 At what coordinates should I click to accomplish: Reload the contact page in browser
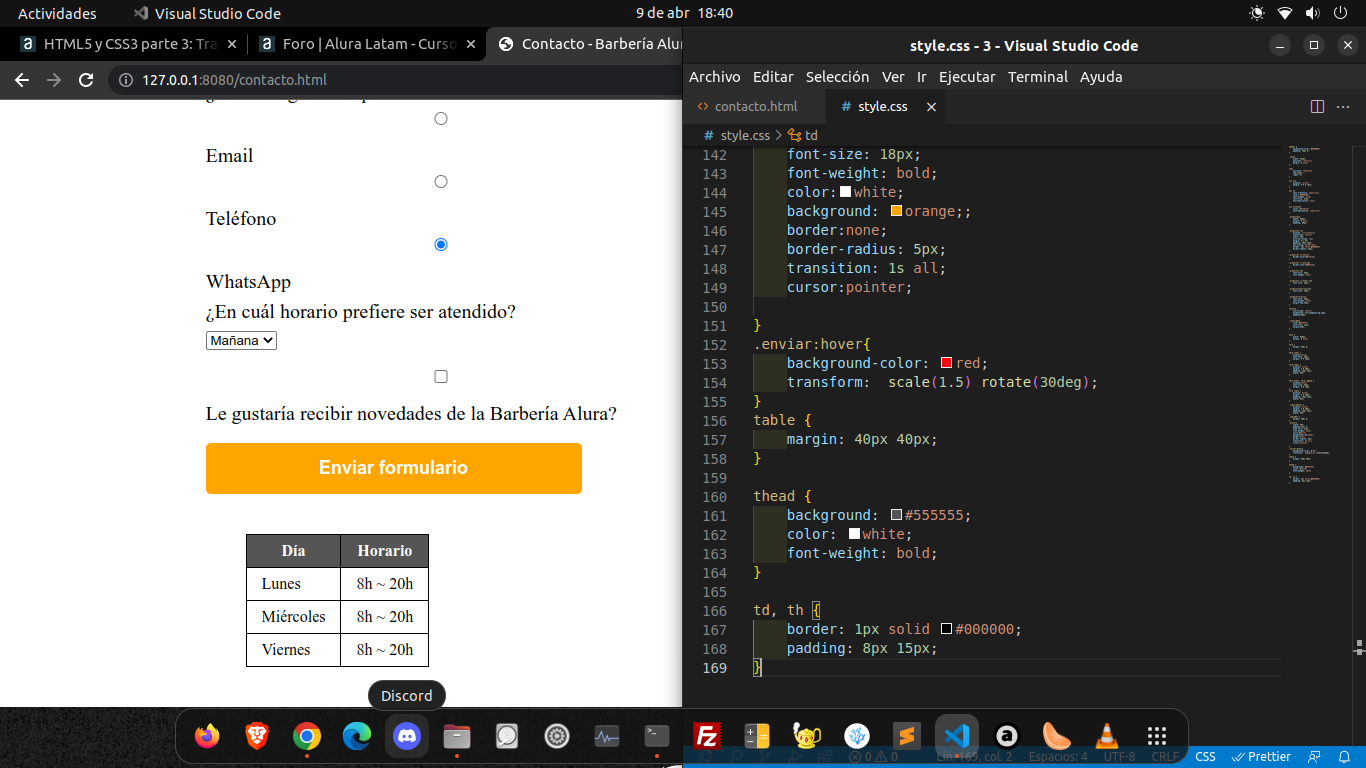coord(86,80)
